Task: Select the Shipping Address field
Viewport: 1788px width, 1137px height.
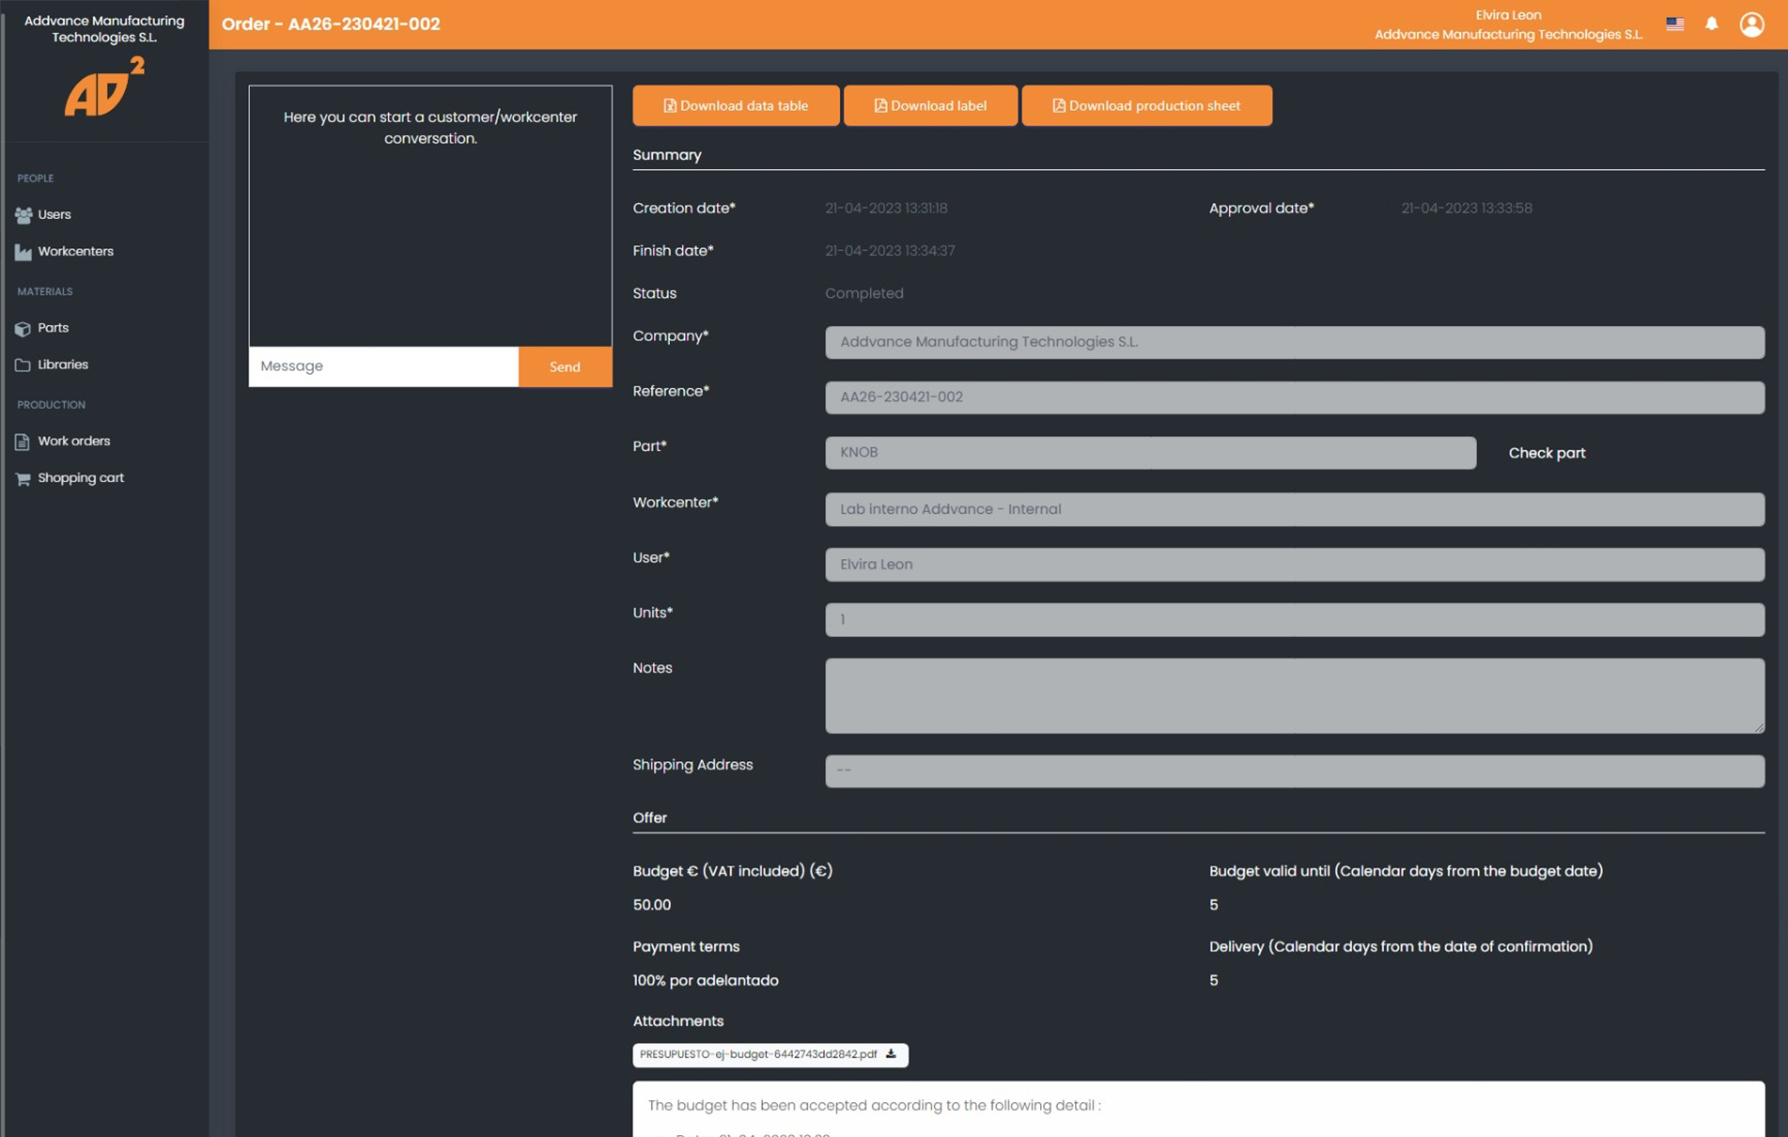Action: coord(1293,770)
